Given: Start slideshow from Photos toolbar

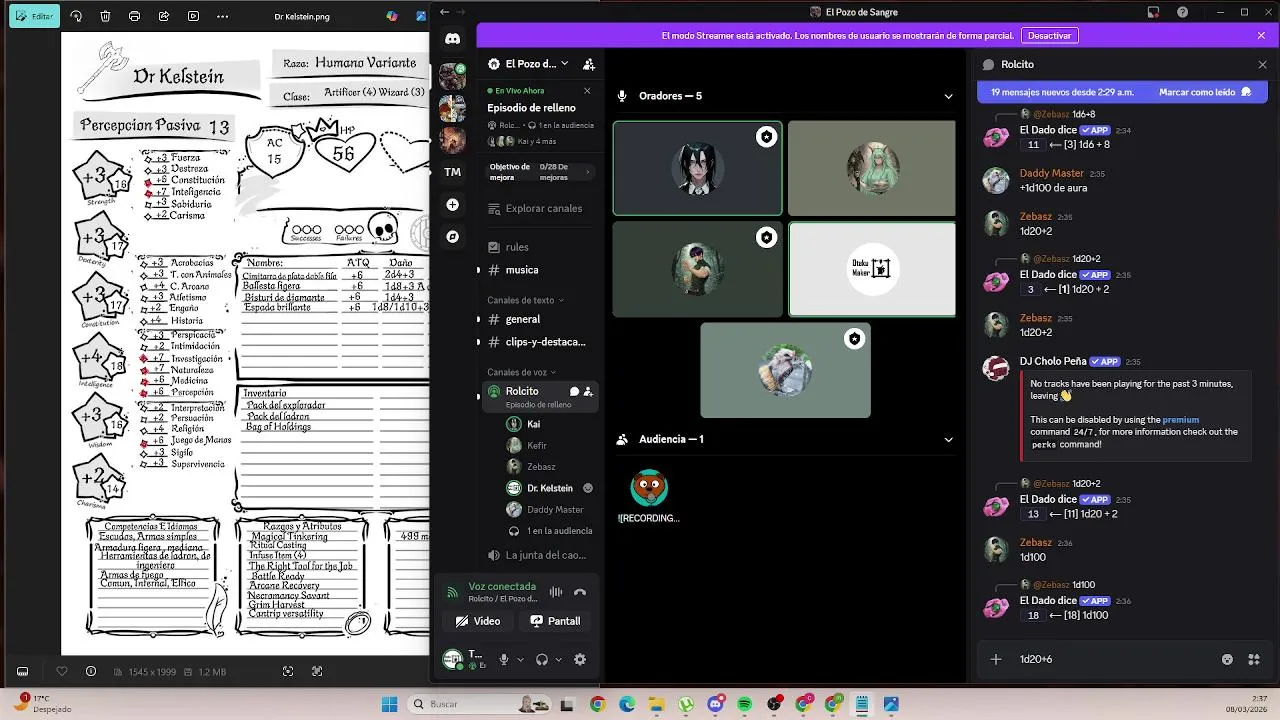Looking at the screenshot, I should coord(193,16).
